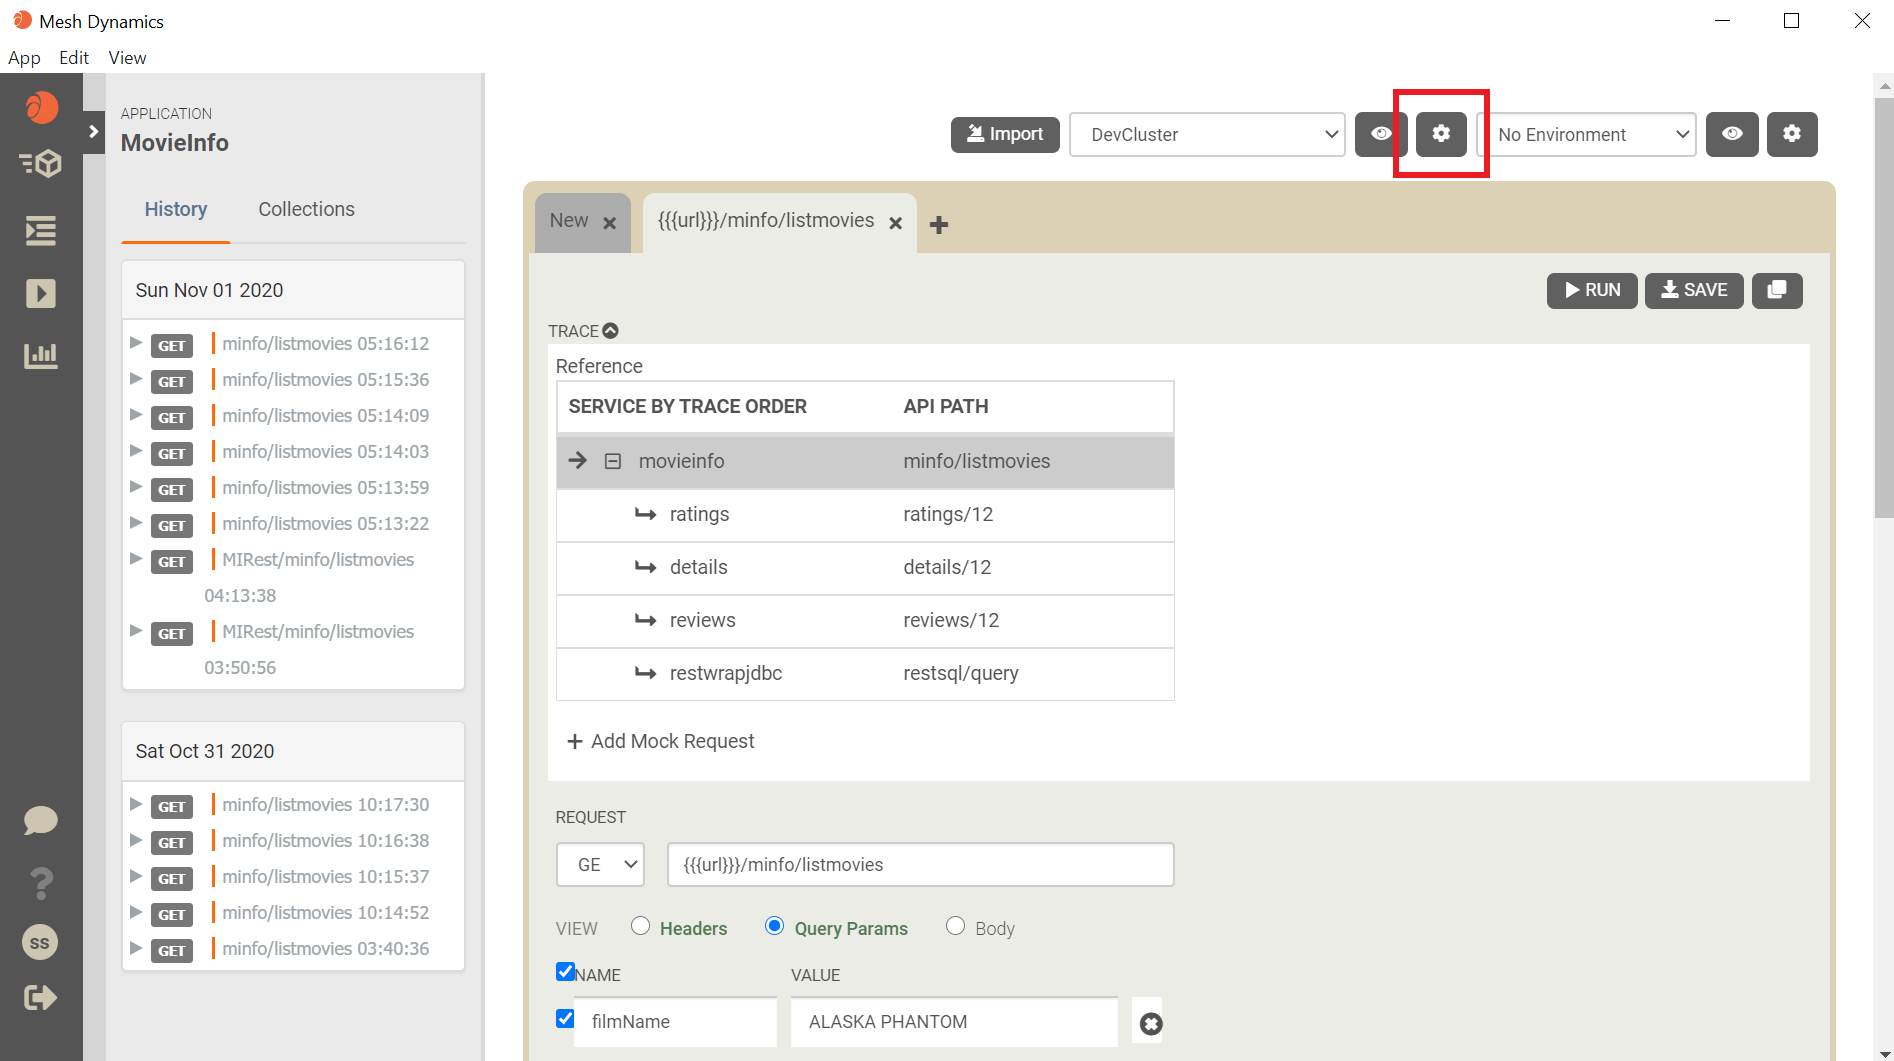Open the No Environment dropdown
The width and height of the screenshot is (1894, 1061).
(x=1587, y=134)
